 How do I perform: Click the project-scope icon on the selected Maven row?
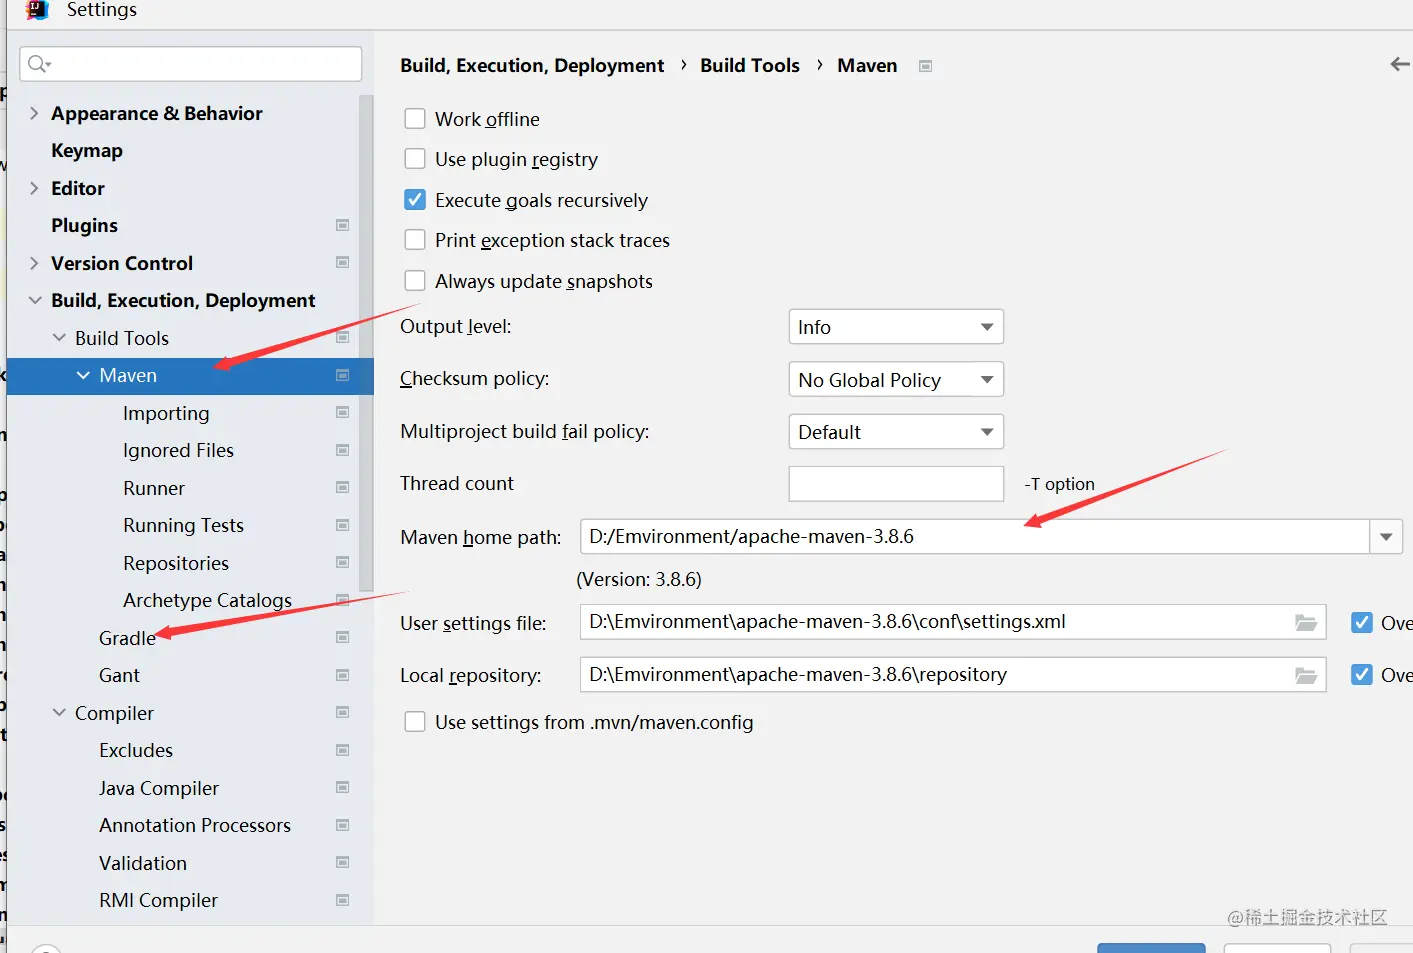(x=343, y=375)
